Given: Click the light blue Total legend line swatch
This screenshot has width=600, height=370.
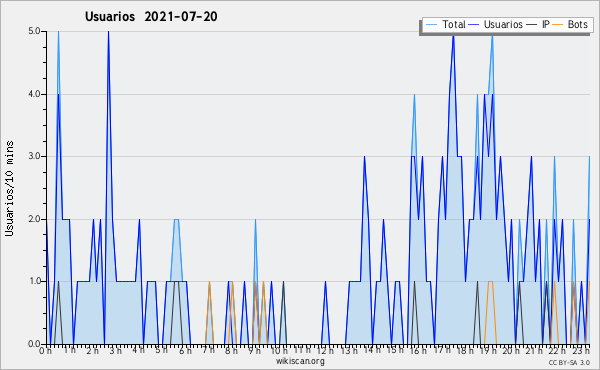Looking at the screenshot, I should pos(431,25).
